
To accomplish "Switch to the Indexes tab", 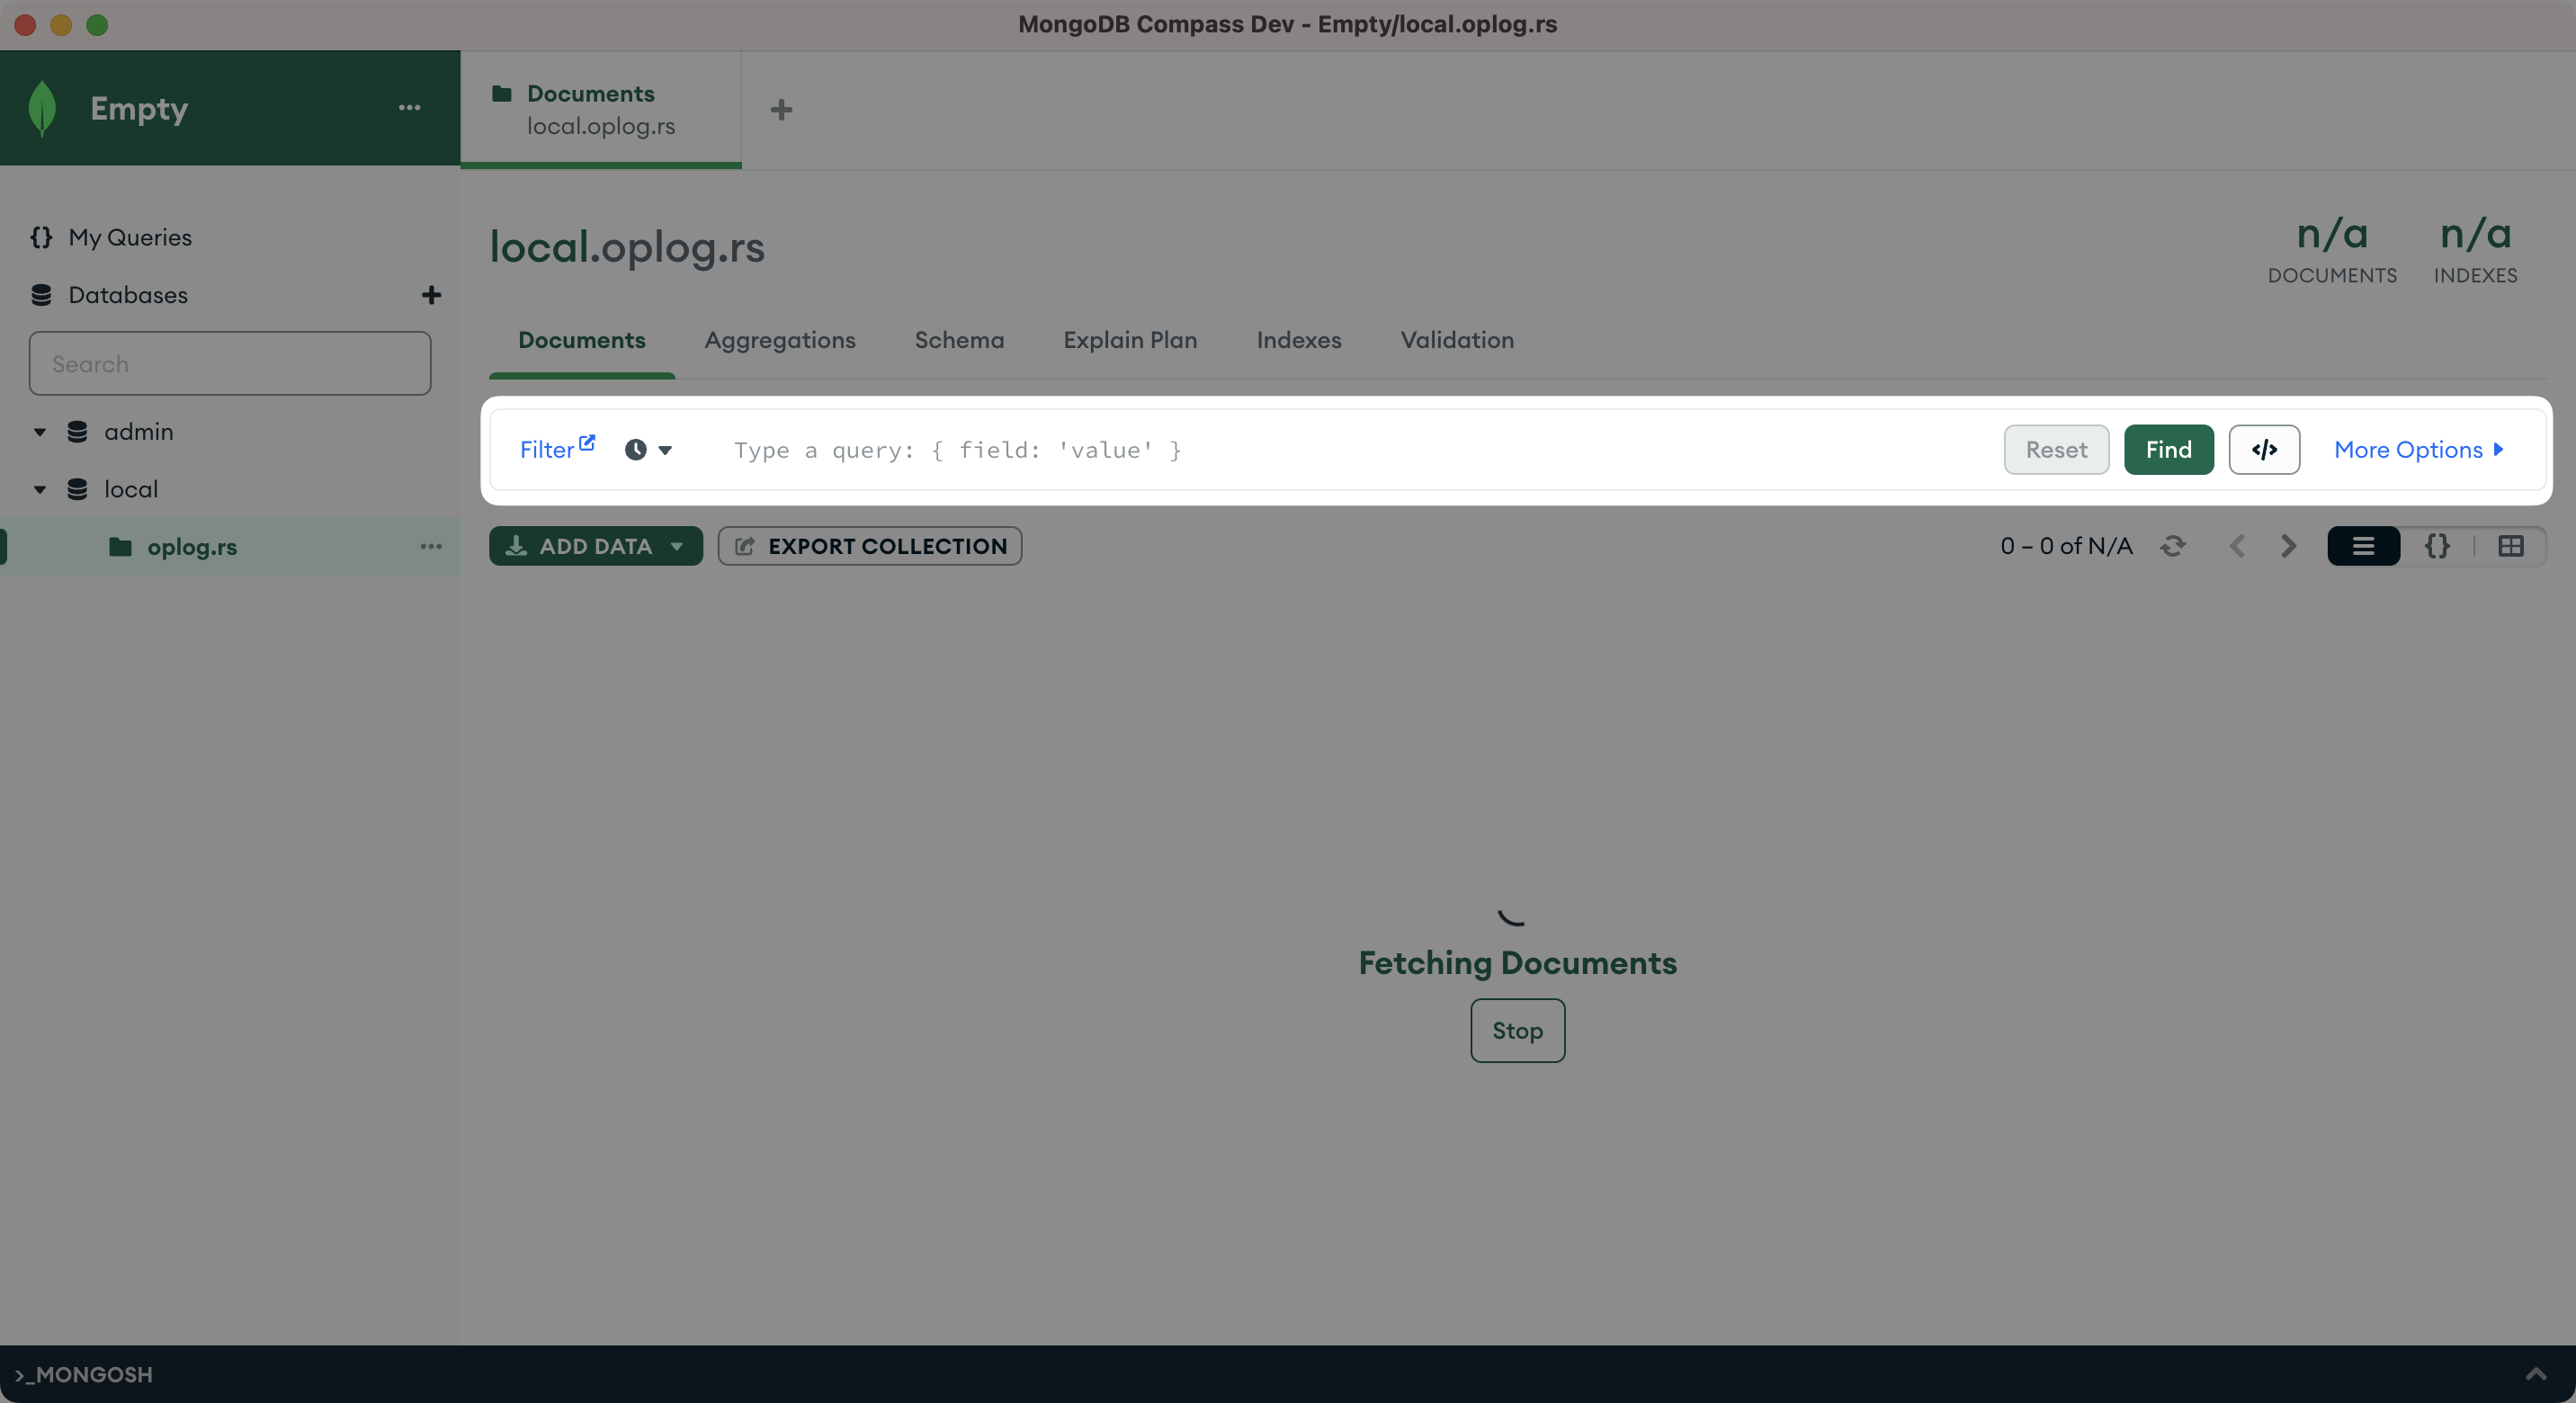I will pyautogui.click(x=1298, y=340).
